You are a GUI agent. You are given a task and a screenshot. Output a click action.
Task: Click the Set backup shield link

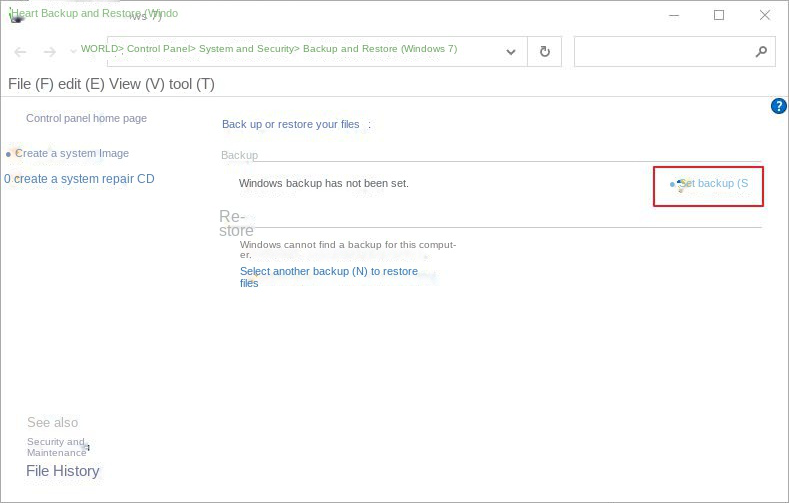click(x=710, y=184)
